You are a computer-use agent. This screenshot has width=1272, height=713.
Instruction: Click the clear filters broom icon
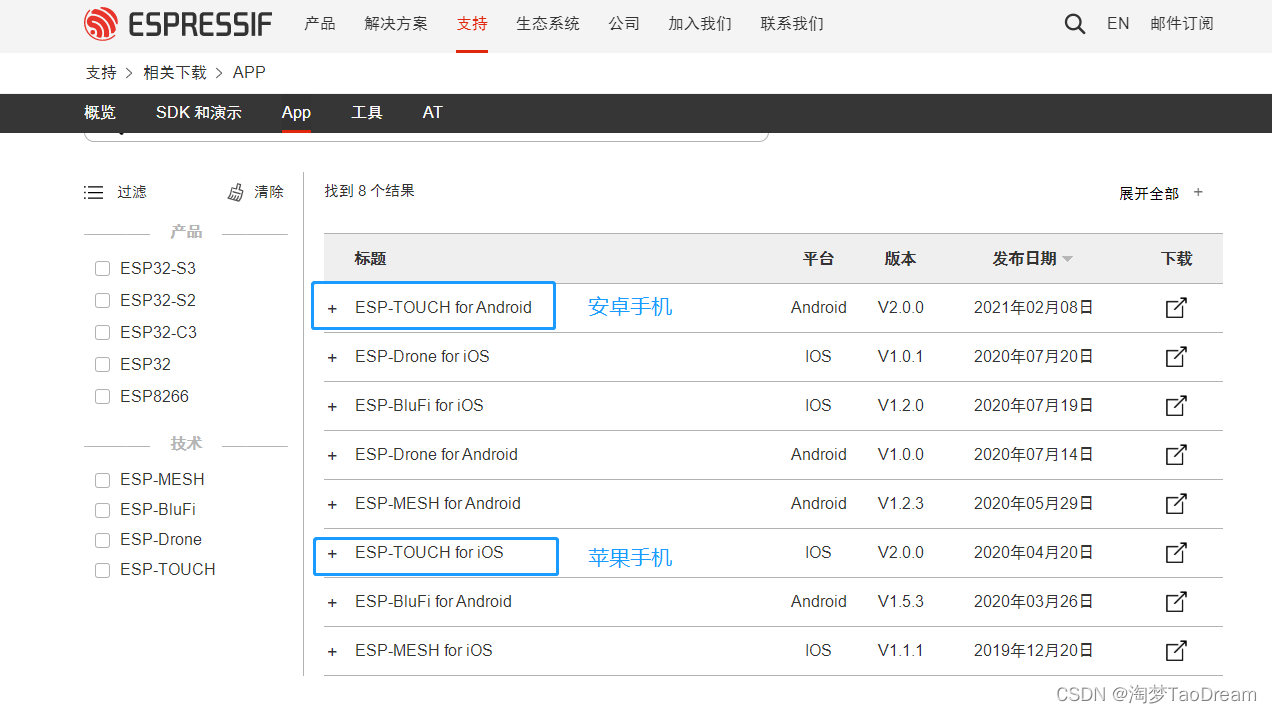[236, 192]
